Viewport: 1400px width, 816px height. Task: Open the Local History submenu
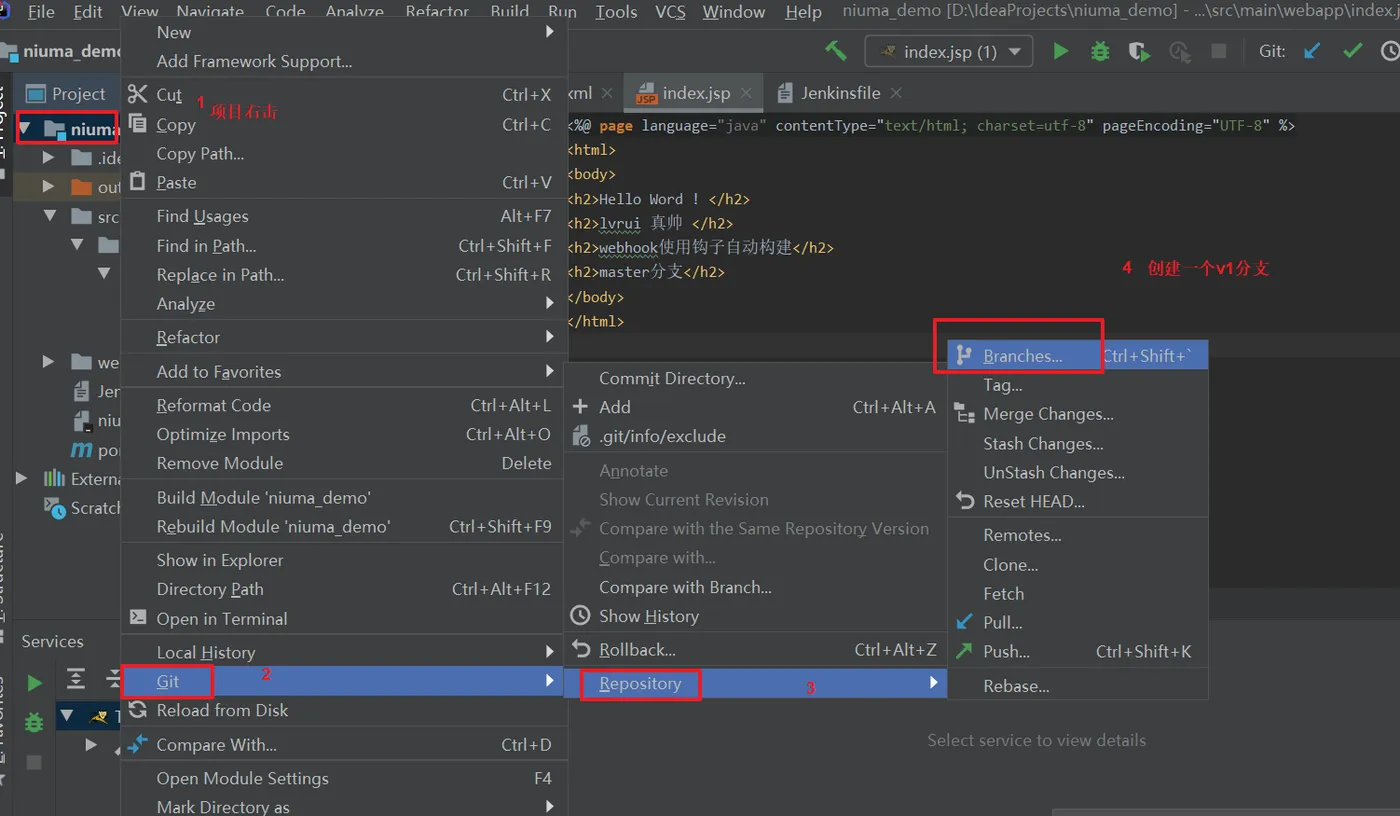[x=344, y=652]
